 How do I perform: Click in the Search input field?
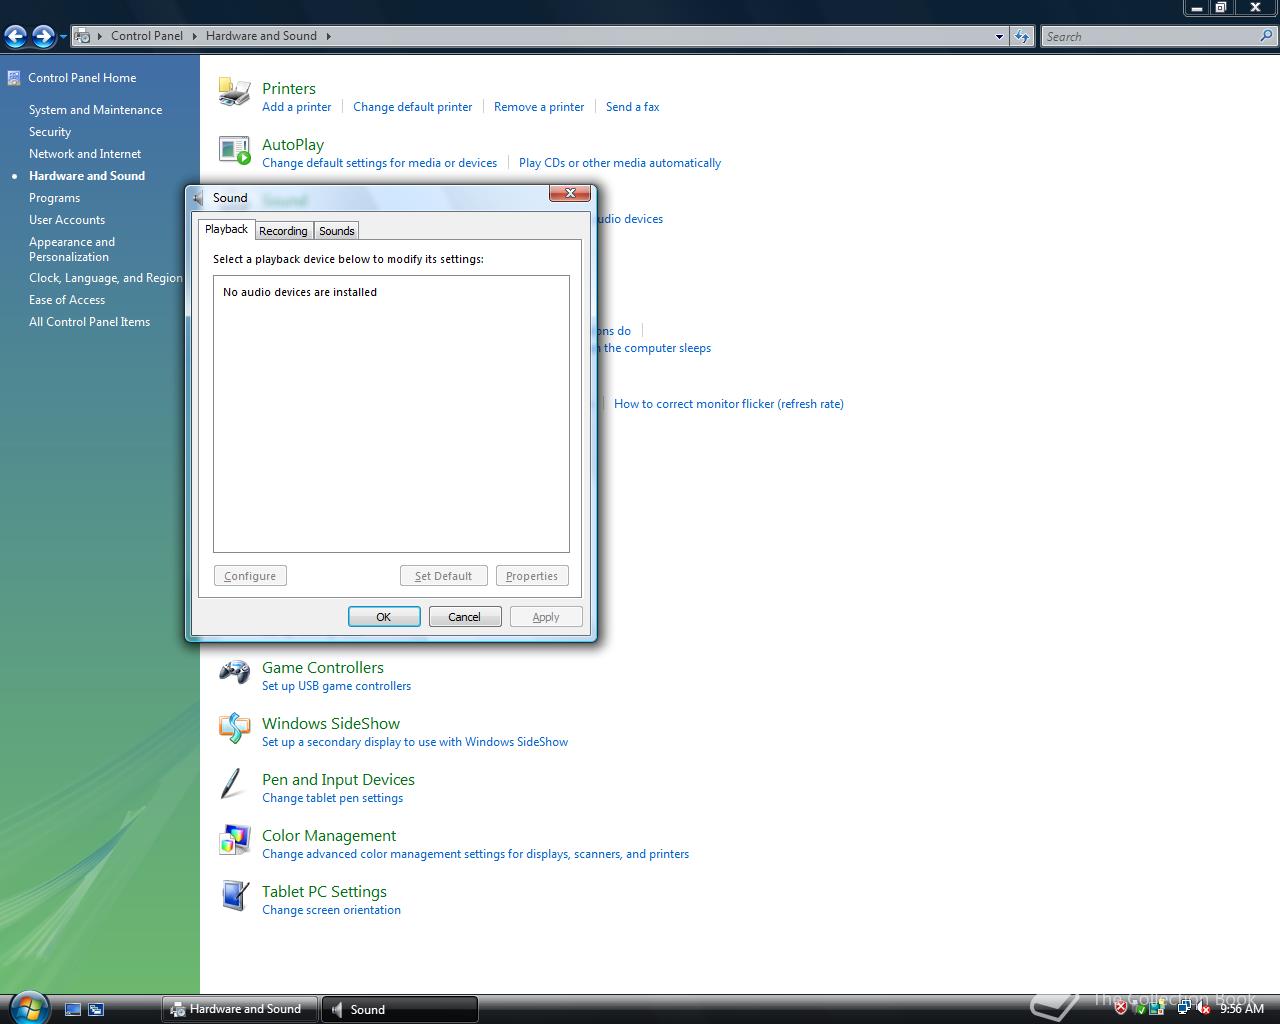[1150, 36]
